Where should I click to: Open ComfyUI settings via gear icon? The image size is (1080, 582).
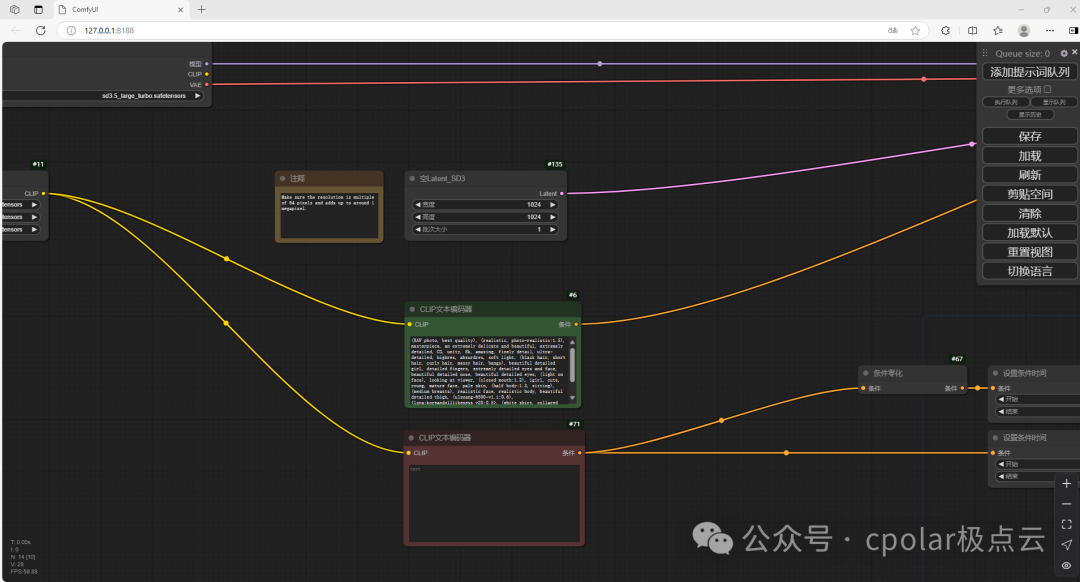tap(1063, 53)
